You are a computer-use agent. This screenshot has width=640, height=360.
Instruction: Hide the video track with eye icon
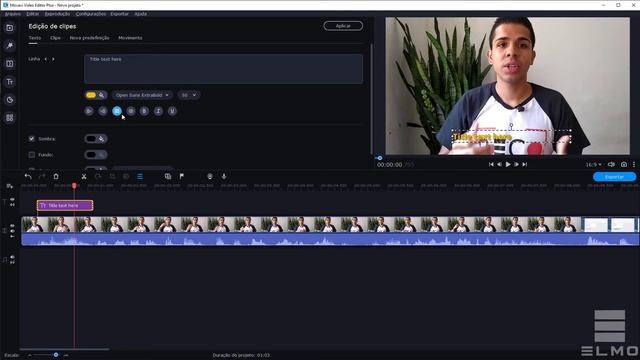13,226
